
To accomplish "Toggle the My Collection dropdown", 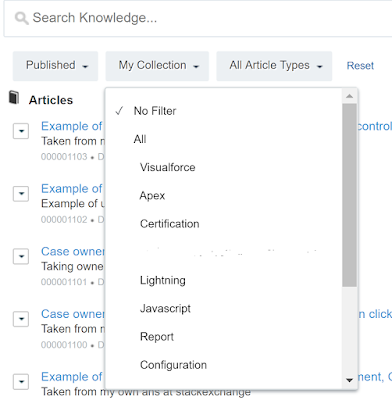I will point(157,66).
